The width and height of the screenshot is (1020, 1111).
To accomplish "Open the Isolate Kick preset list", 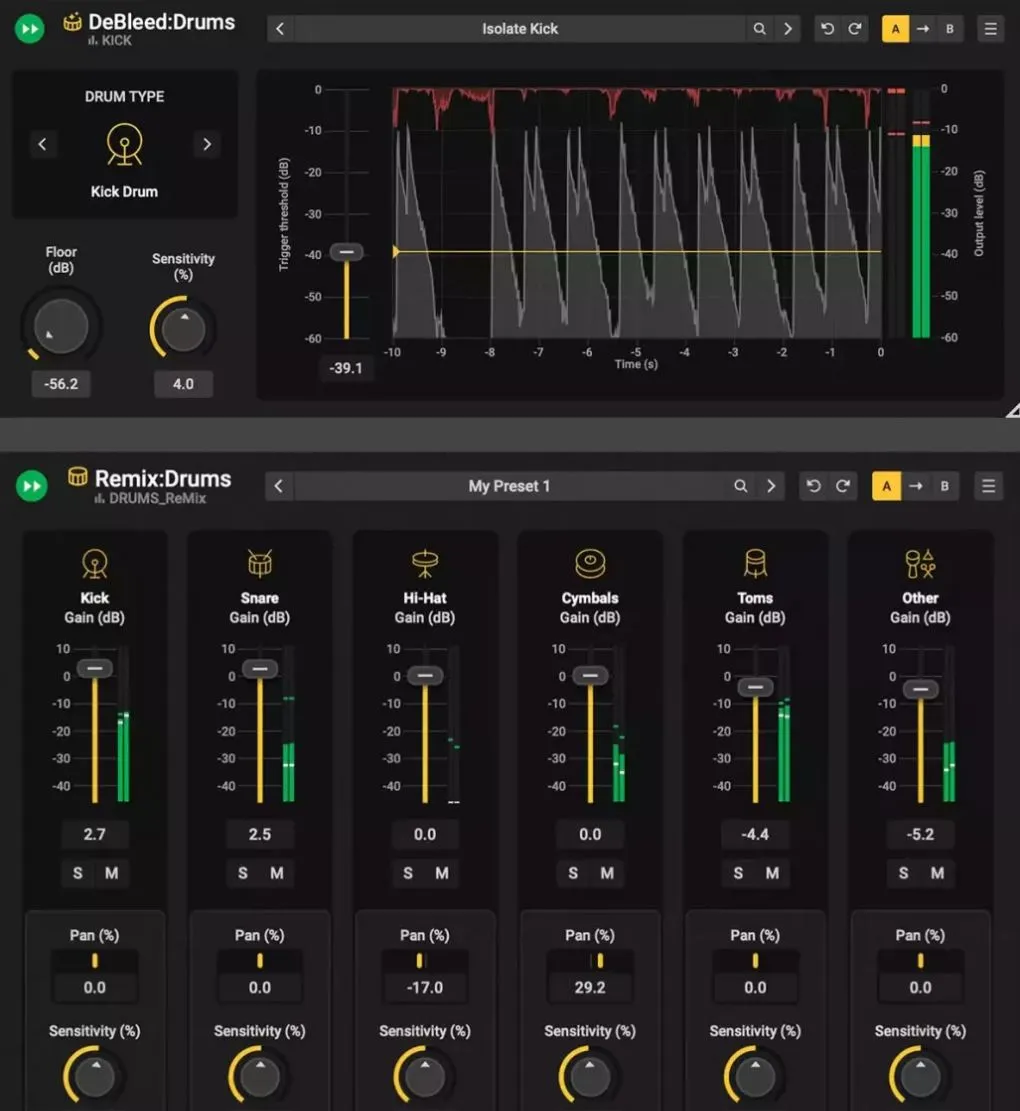I will point(520,29).
